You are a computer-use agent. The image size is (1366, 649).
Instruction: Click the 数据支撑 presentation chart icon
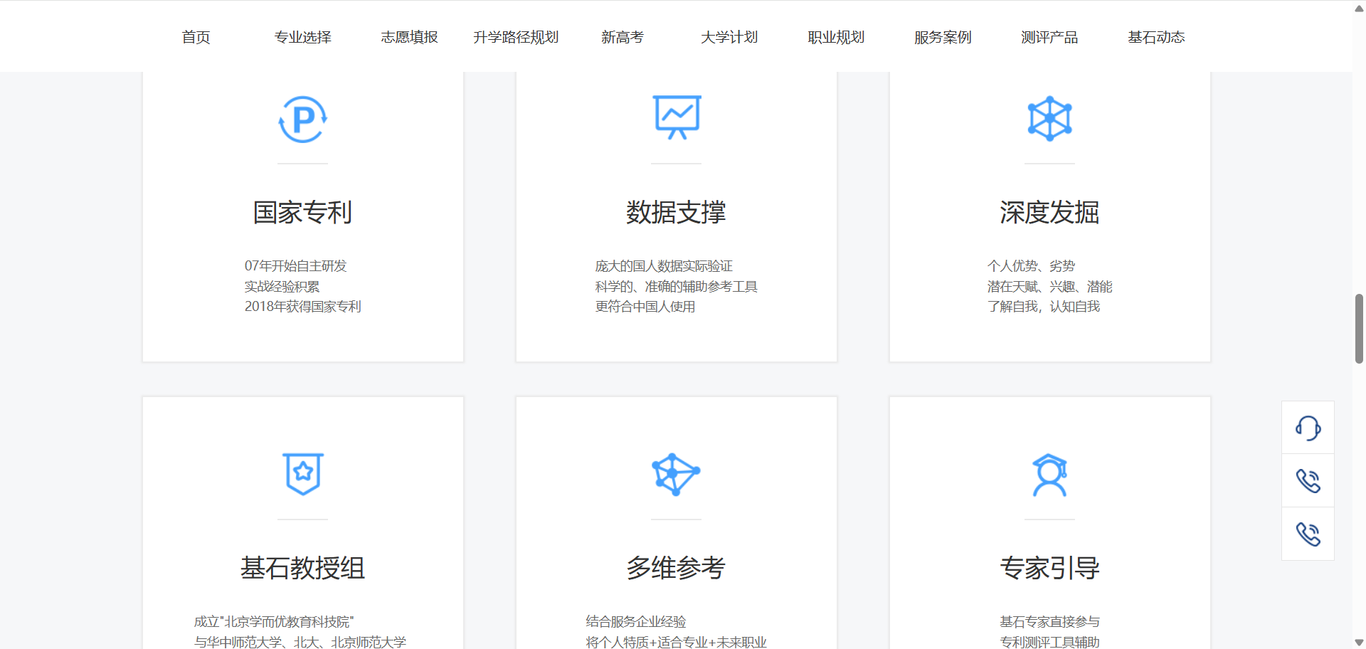(676, 117)
